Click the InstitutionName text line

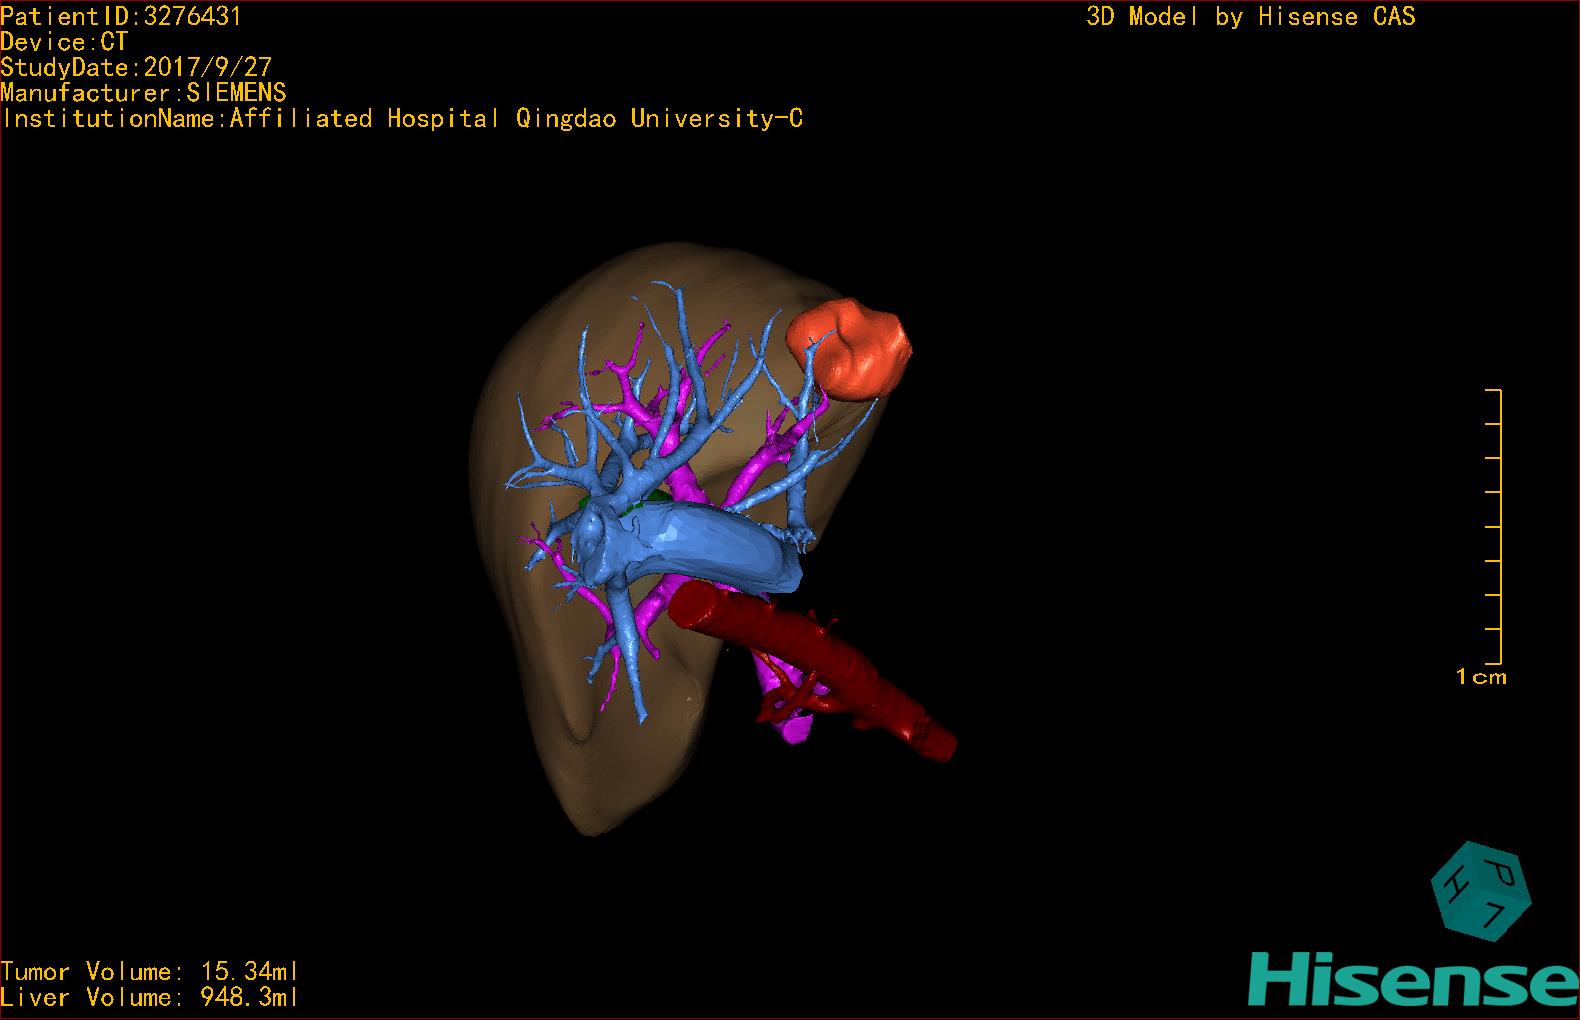(402, 119)
